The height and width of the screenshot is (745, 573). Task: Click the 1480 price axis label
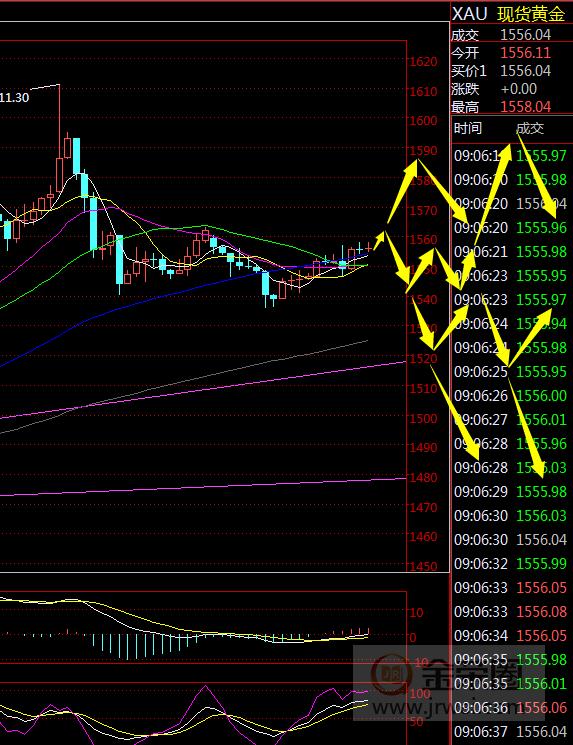pyautogui.click(x=423, y=478)
